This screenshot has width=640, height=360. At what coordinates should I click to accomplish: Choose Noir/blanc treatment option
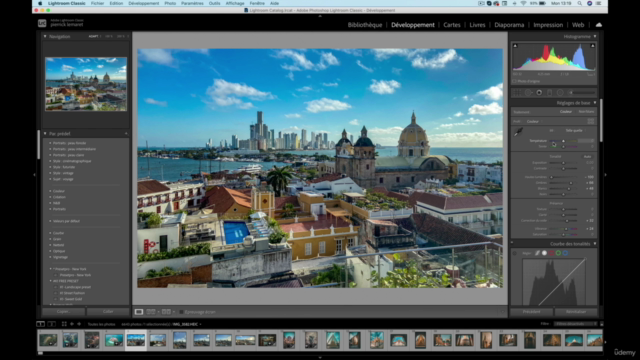586,111
